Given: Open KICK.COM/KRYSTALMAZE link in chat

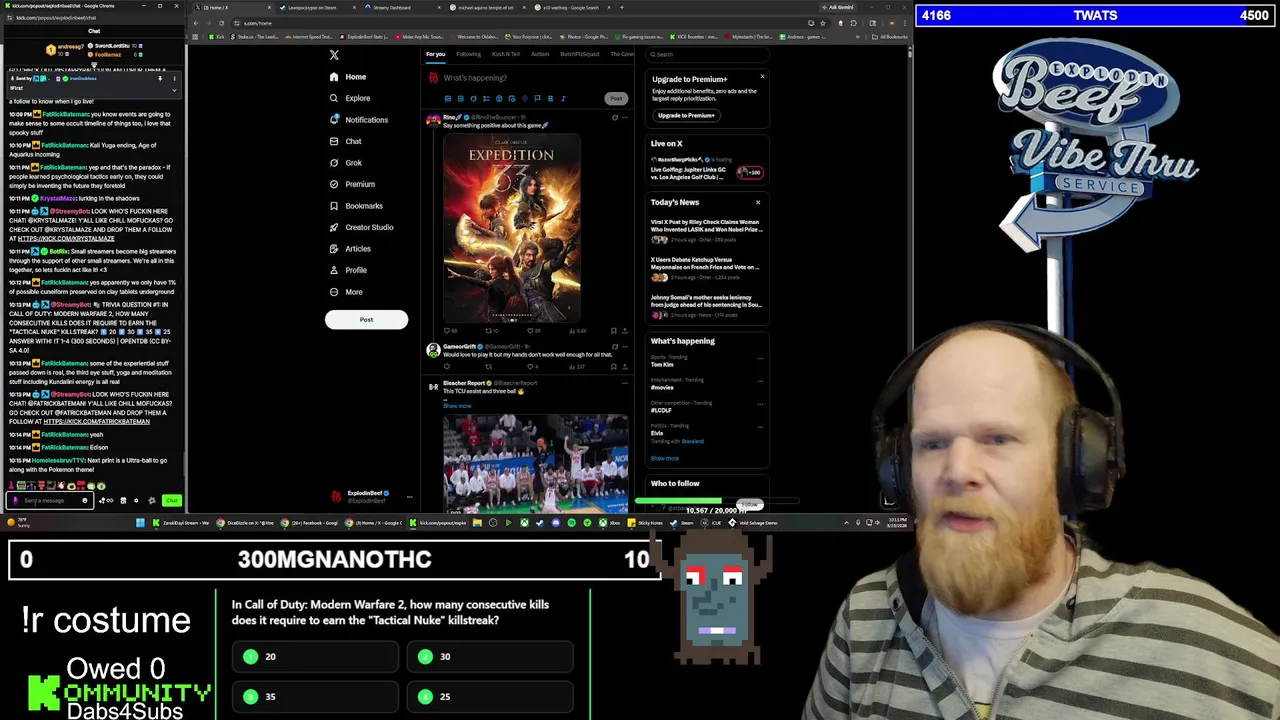Looking at the screenshot, I should (65, 239).
